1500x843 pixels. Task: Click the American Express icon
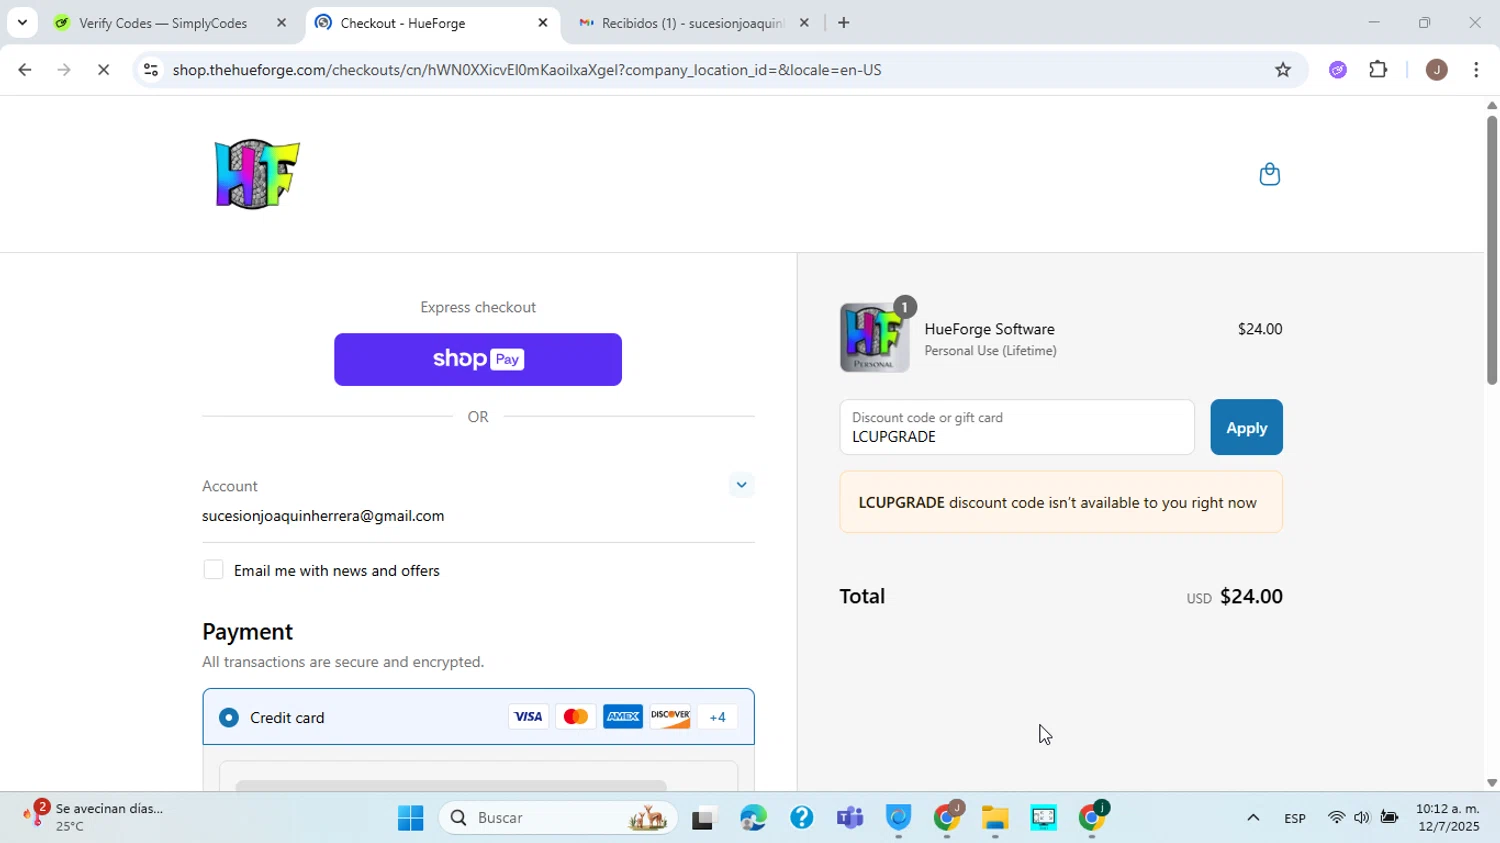(623, 717)
